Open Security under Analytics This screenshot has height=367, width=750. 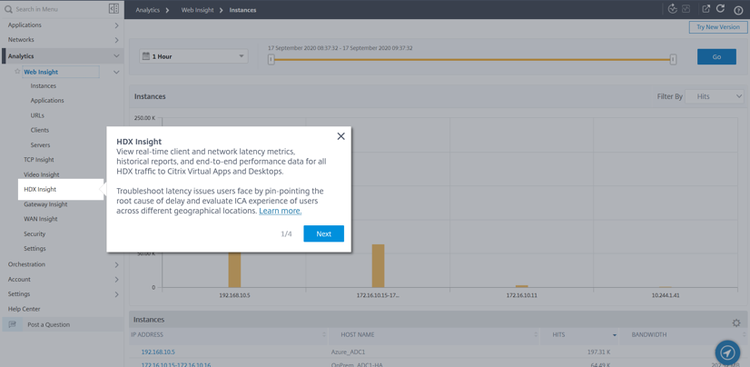(34, 234)
